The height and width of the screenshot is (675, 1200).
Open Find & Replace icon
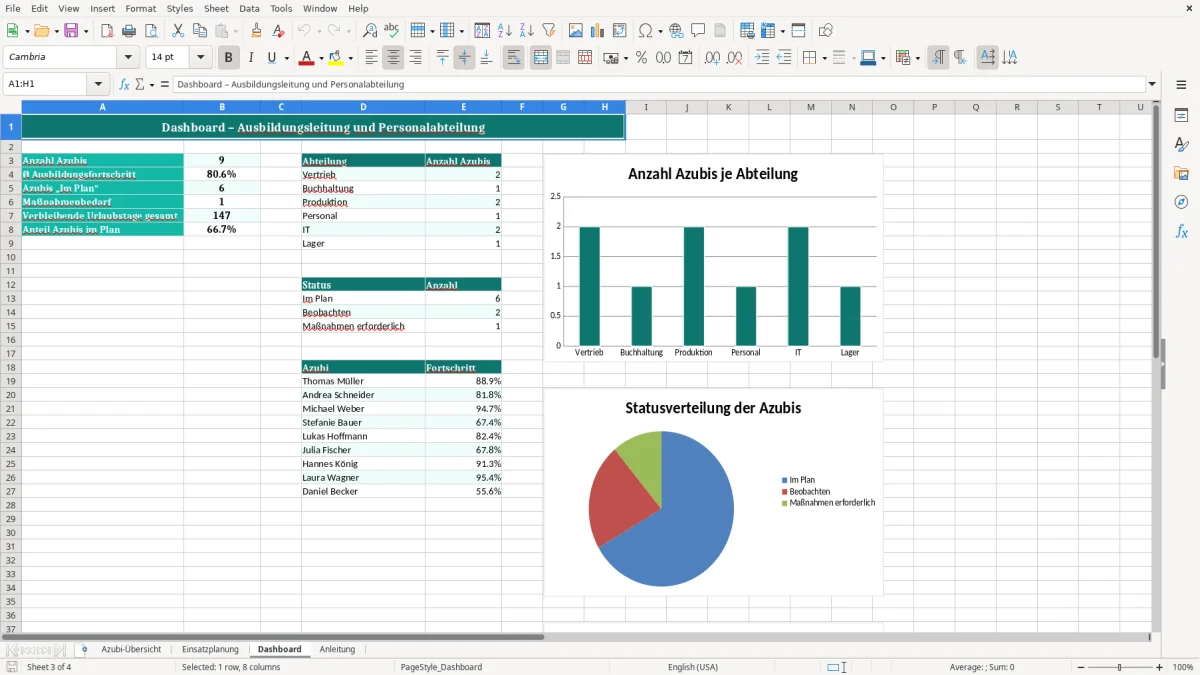coord(370,31)
